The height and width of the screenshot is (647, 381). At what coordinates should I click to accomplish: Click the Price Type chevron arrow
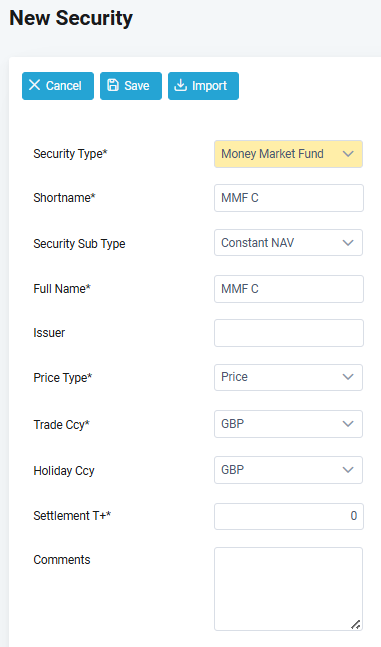(x=348, y=377)
